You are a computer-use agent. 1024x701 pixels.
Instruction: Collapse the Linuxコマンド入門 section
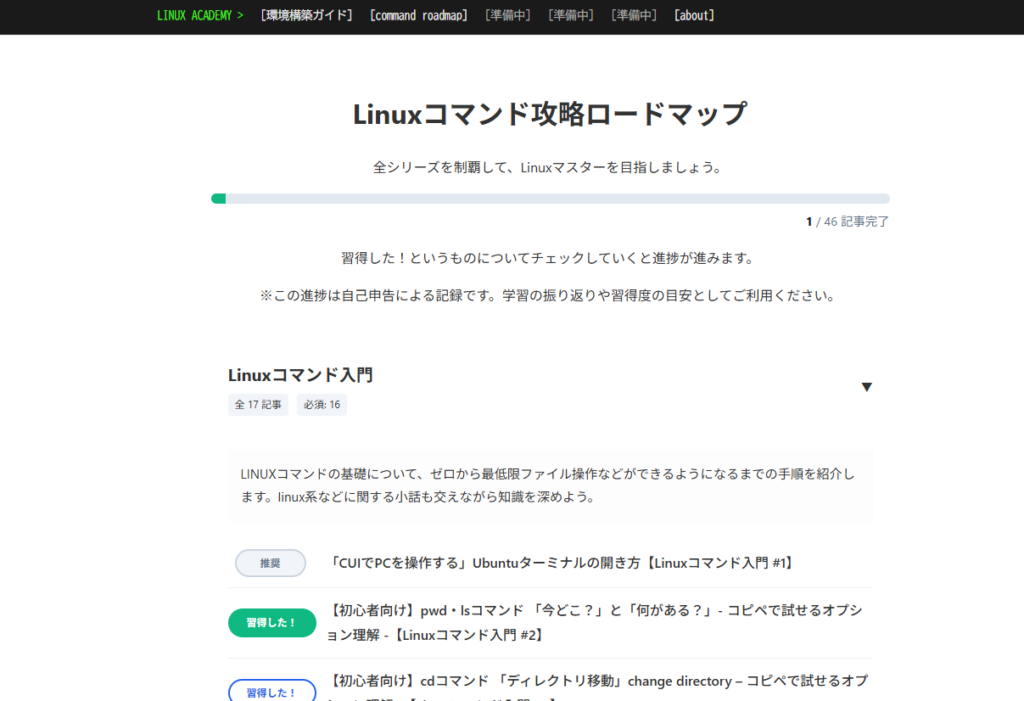click(867, 387)
